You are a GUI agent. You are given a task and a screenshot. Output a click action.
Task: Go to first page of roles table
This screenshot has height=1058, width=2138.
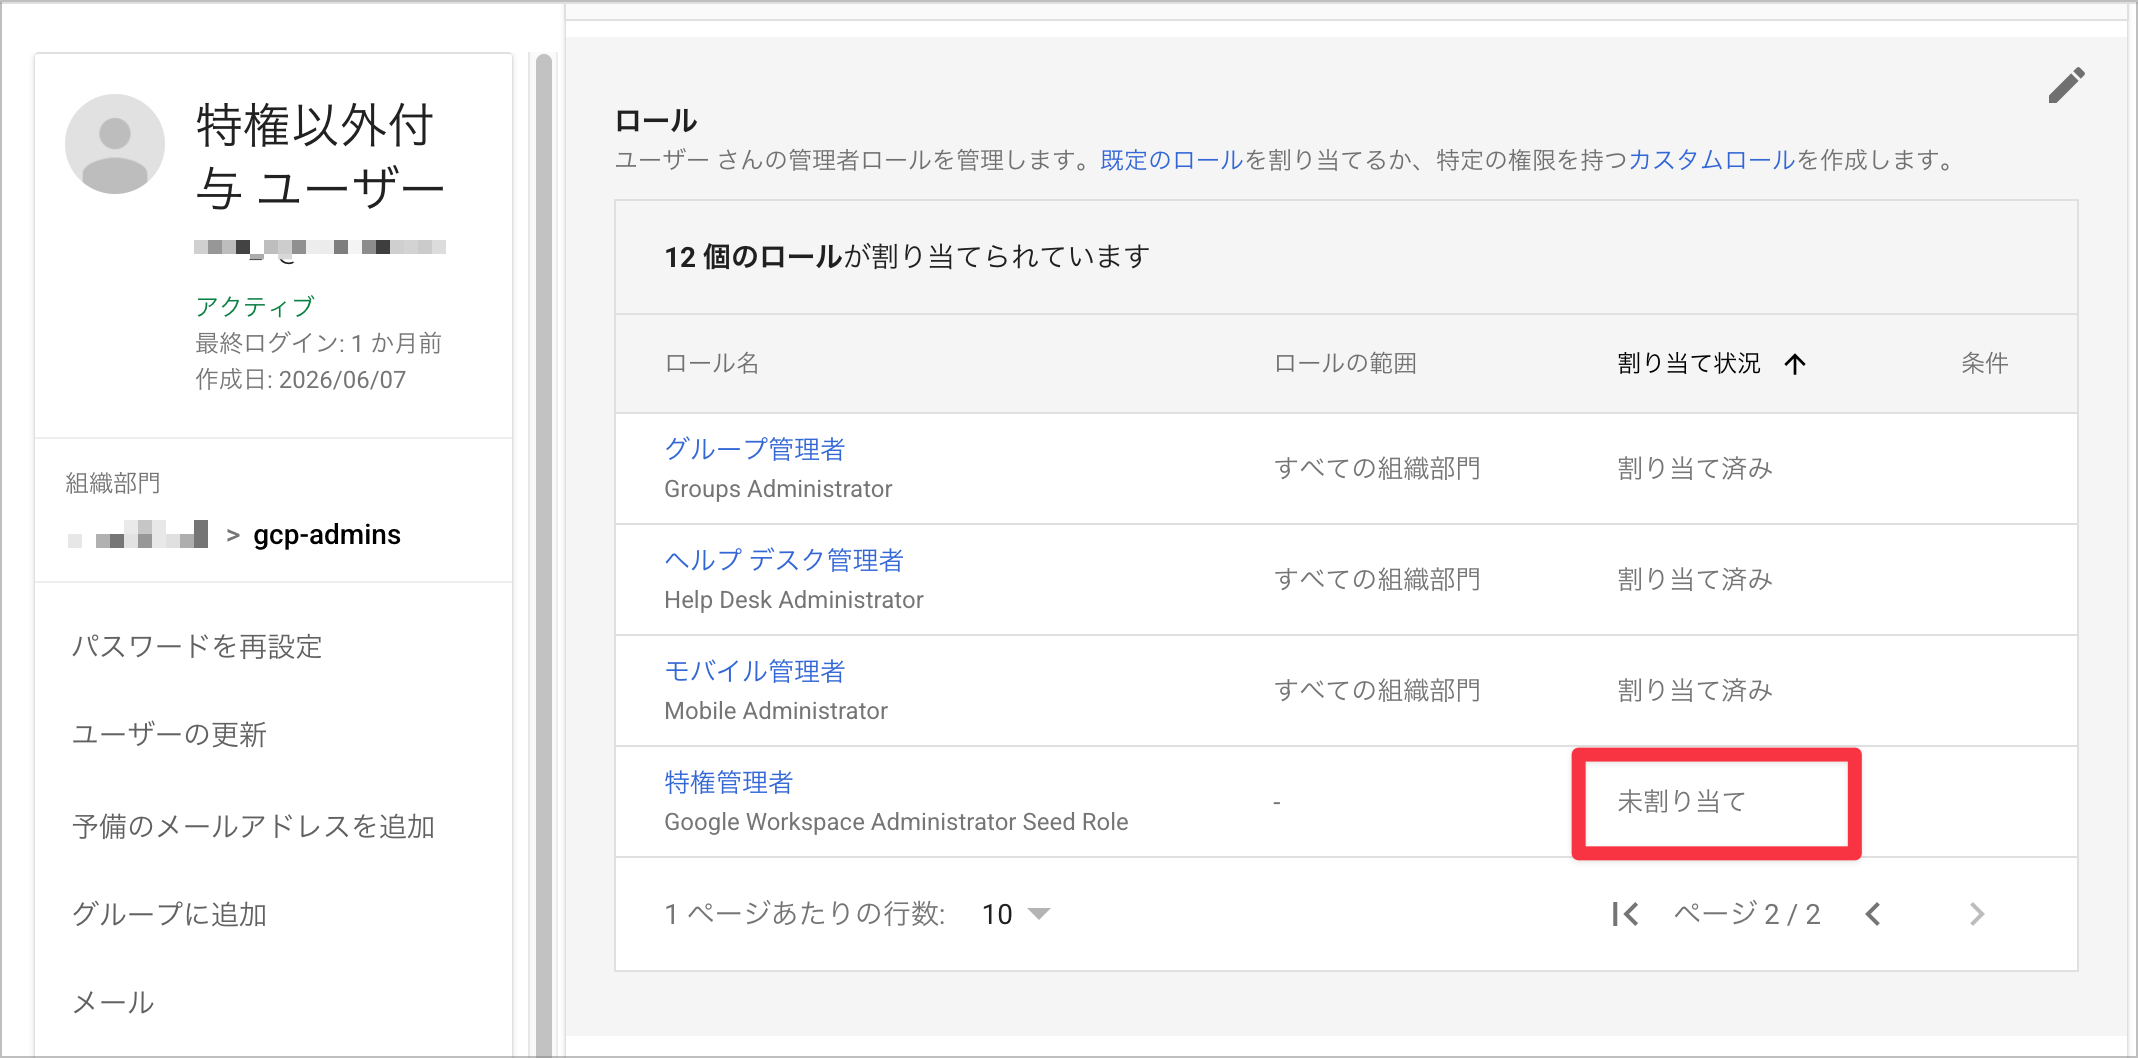click(x=1625, y=914)
